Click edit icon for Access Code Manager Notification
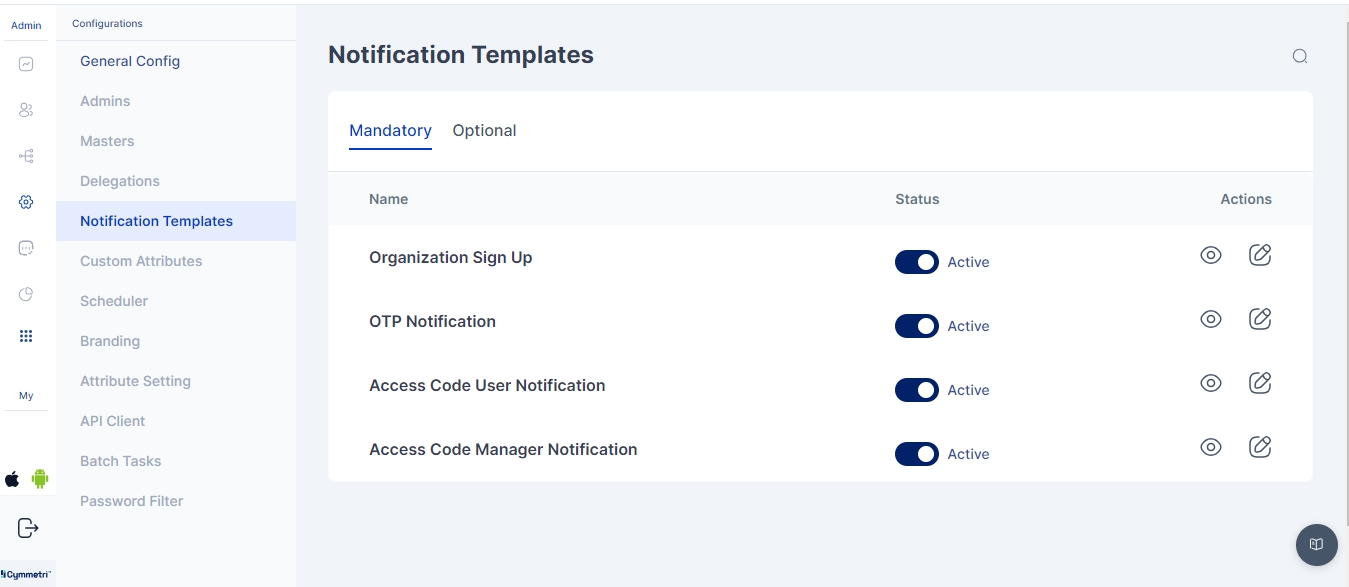The image size is (1349, 587). click(x=1260, y=447)
